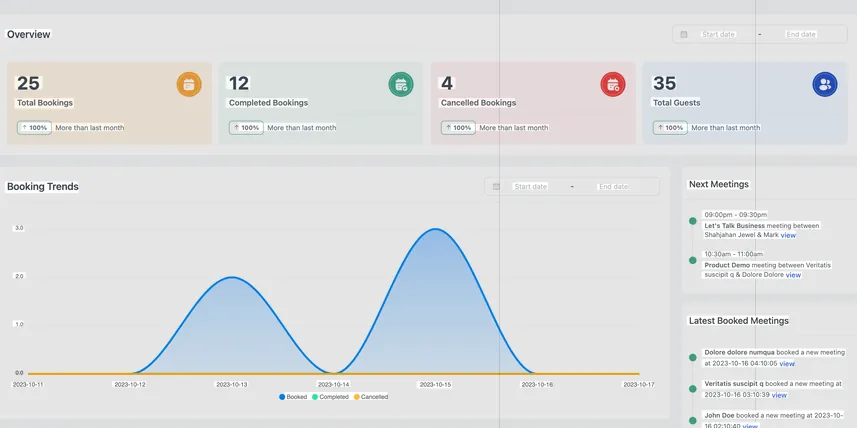This screenshot has height=428, width=857.
Task: Click the blue Total Guests people icon
Action: pos(825,85)
